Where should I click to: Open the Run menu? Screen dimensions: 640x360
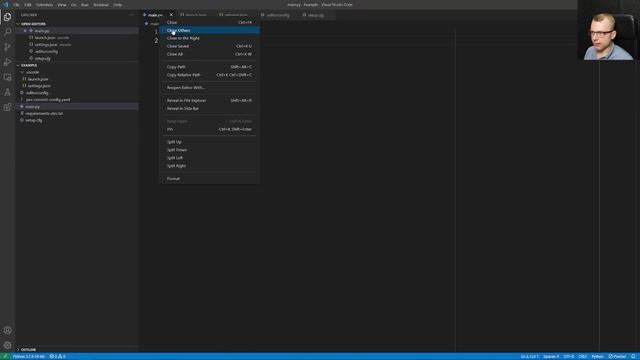[x=84, y=4]
